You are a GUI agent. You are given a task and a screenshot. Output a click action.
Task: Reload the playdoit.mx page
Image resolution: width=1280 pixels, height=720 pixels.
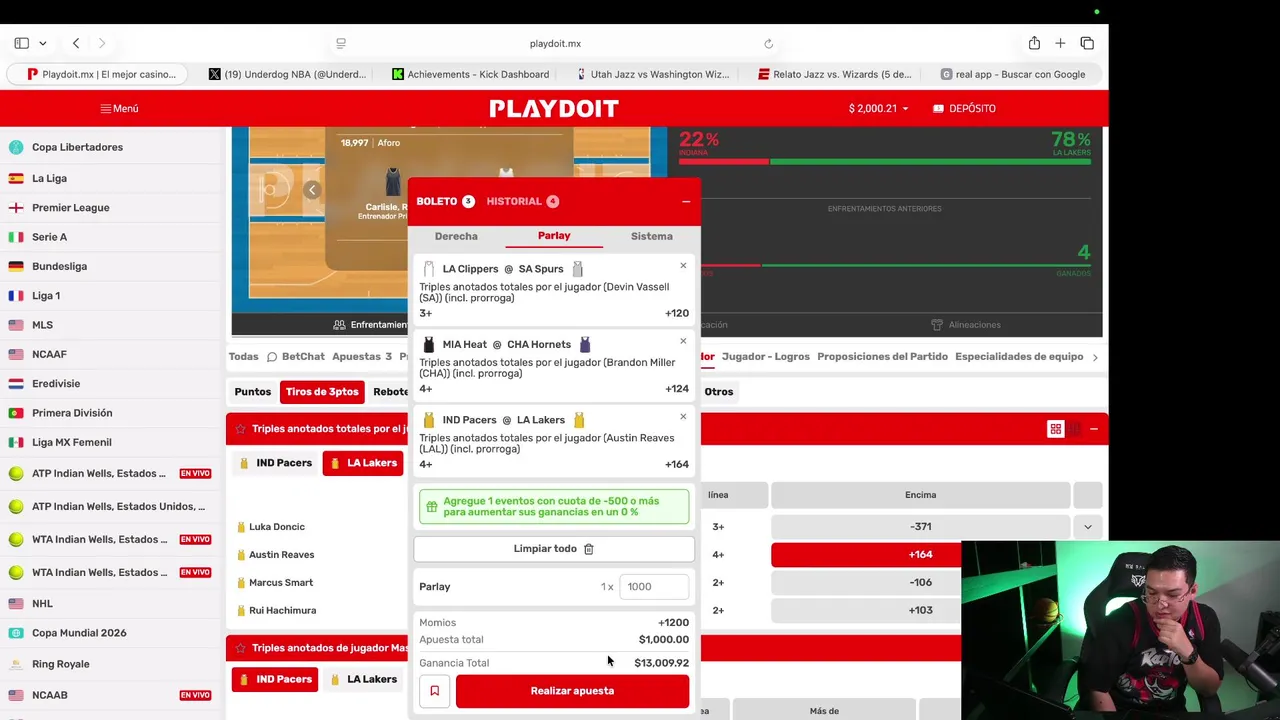768,44
